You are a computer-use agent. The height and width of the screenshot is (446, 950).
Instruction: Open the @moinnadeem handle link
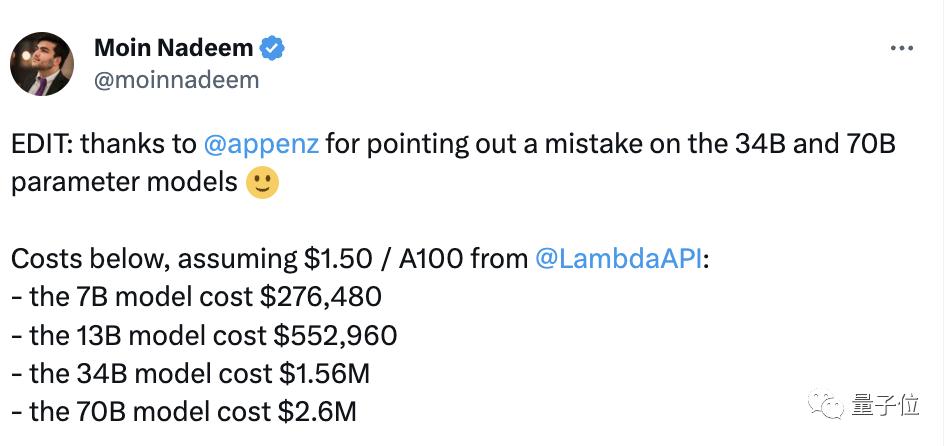point(176,80)
